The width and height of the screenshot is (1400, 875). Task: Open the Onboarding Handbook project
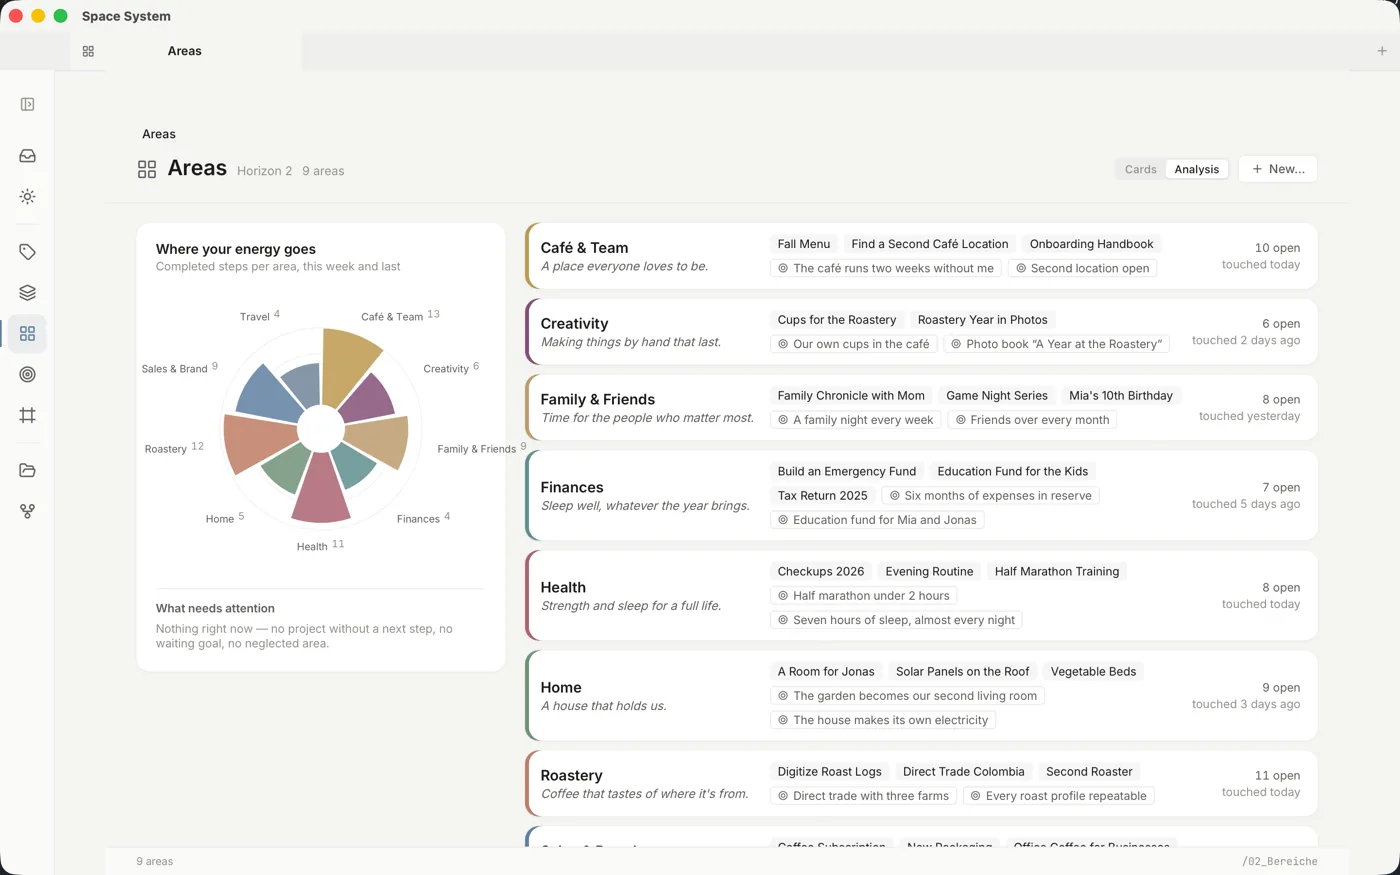1091,244
